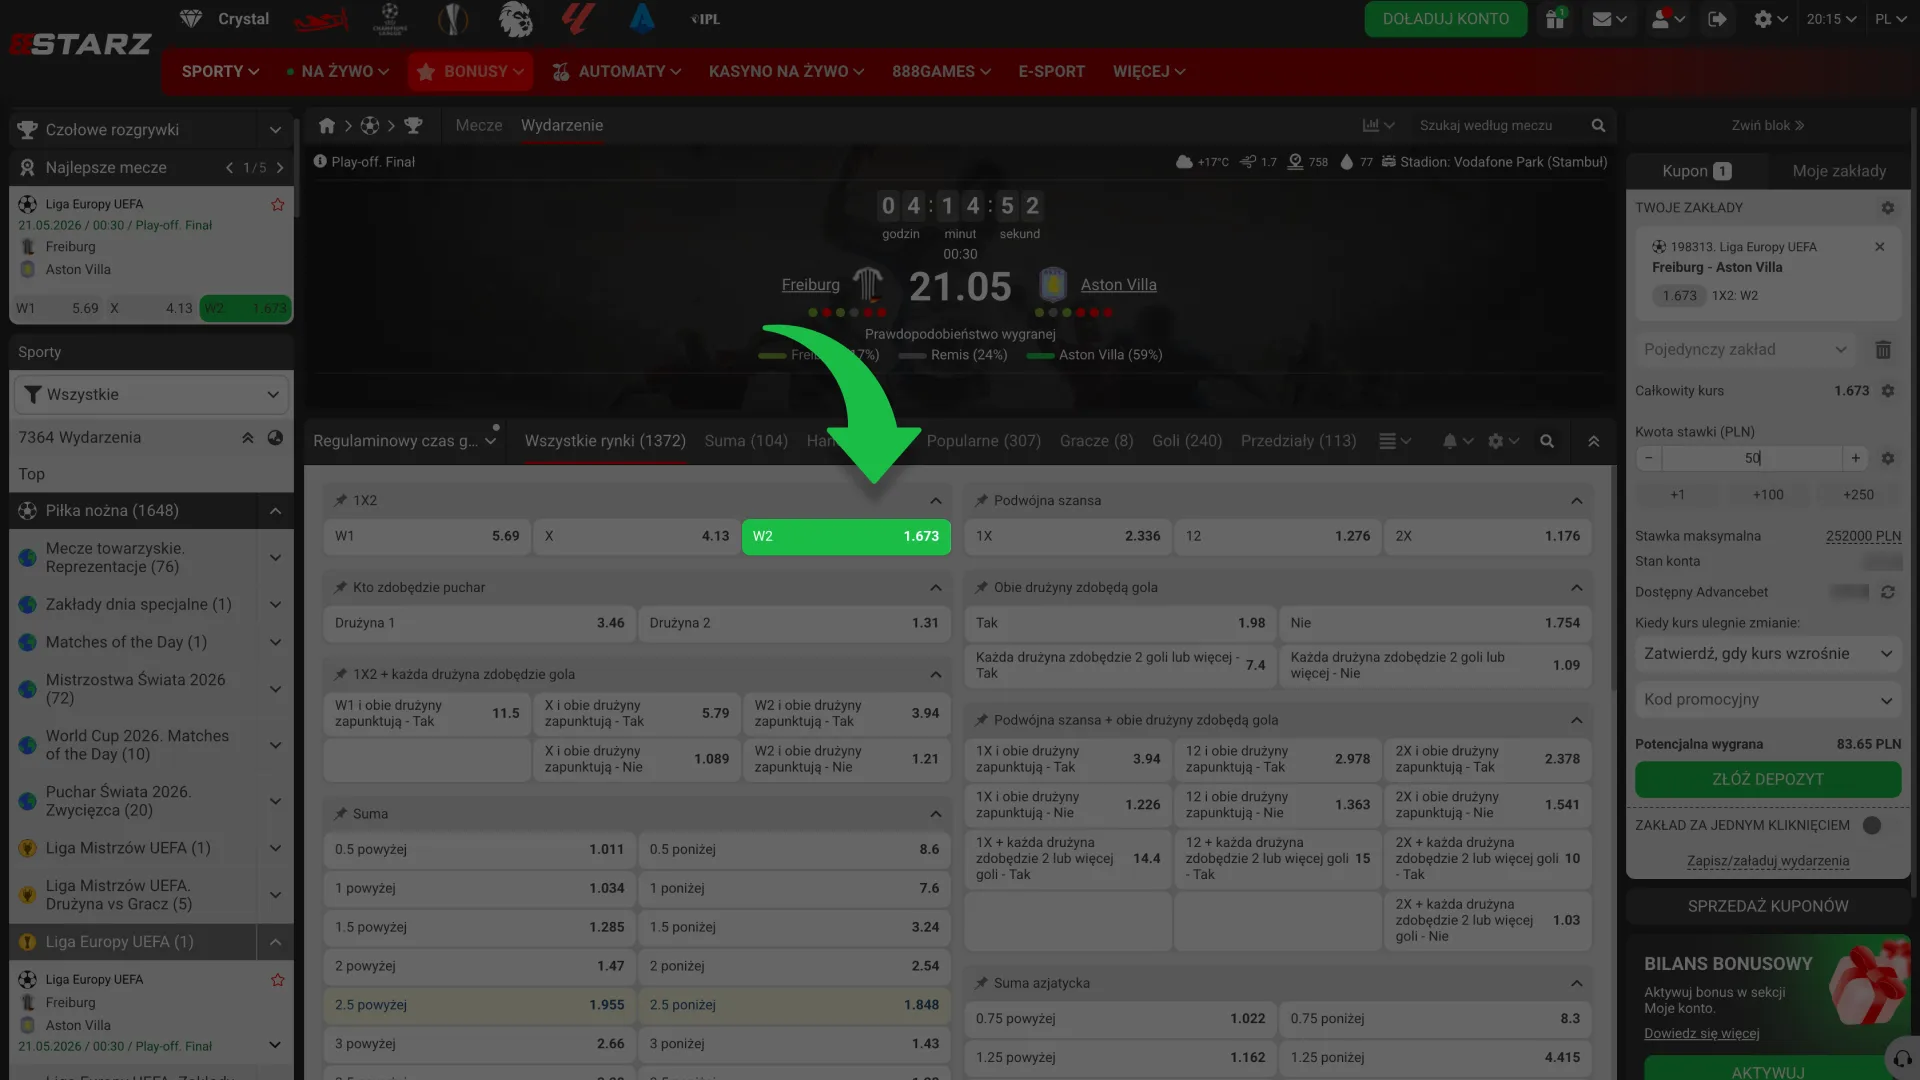Go to home via breadcrumb house icon
Viewport: 1920px width, 1080px height.
point(327,126)
